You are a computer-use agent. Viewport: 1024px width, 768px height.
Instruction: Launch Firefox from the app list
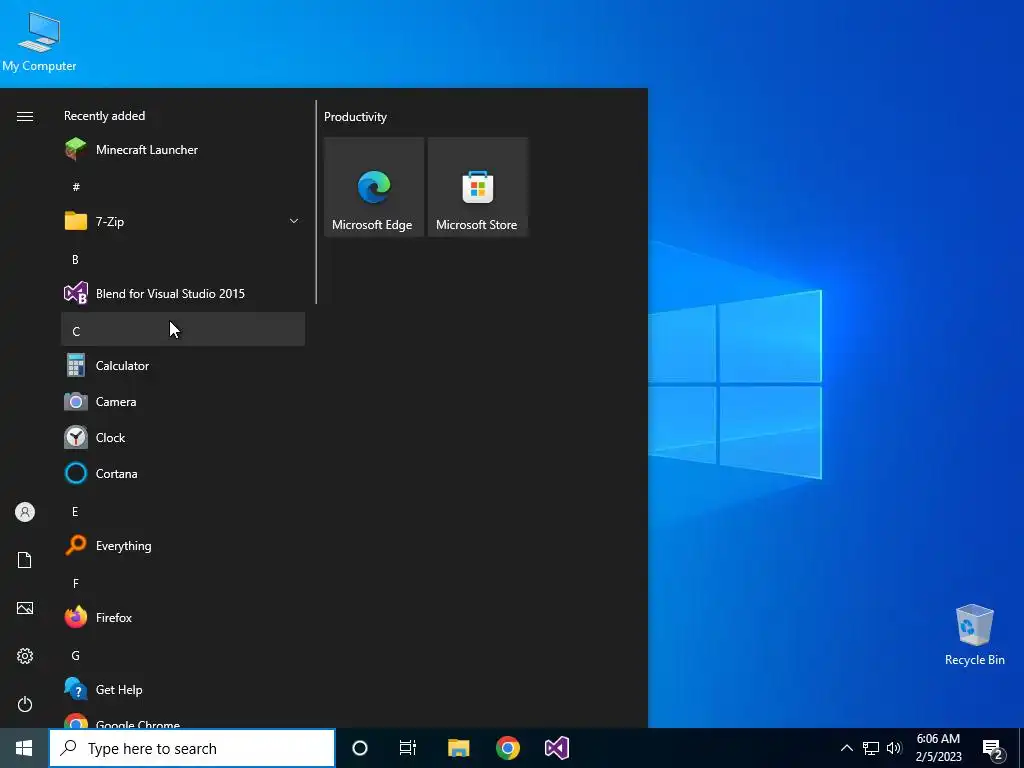pyautogui.click(x=183, y=618)
